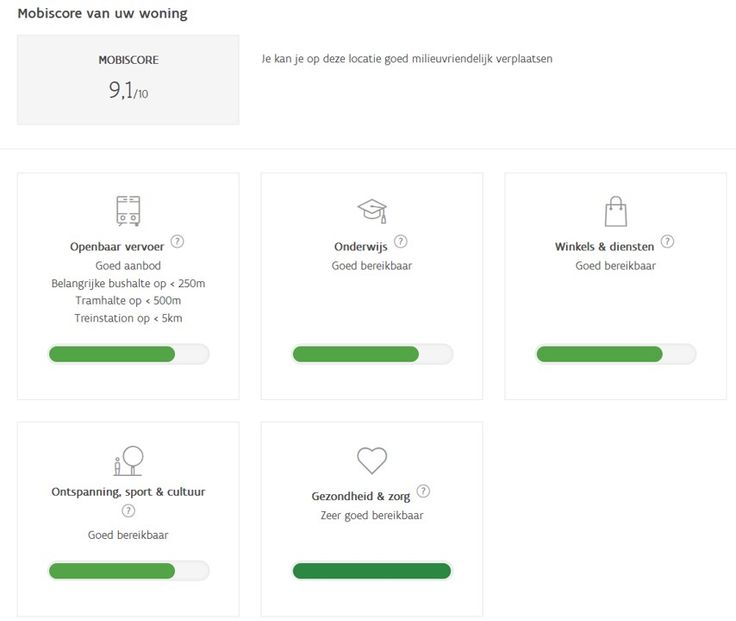This screenshot has height=621, width=736.
Task: Open help tooltip next to Winkels & diensten
Action: tap(667, 242)
